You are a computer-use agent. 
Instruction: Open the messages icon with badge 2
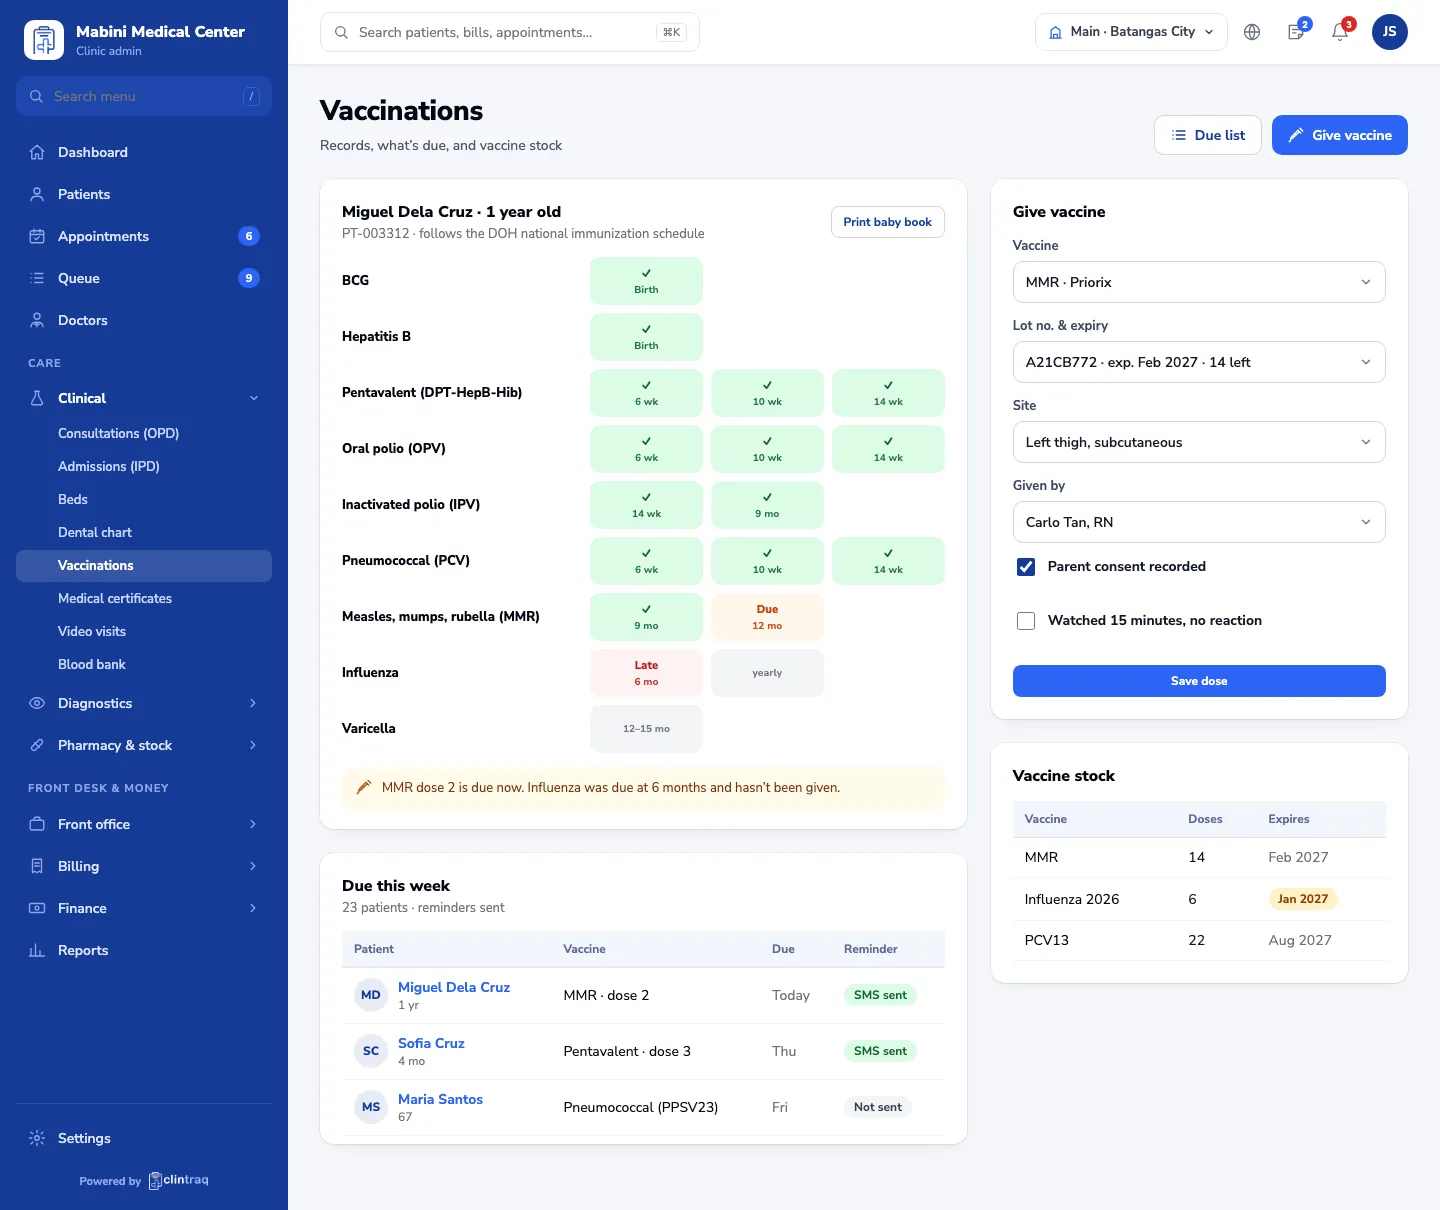1296,32
